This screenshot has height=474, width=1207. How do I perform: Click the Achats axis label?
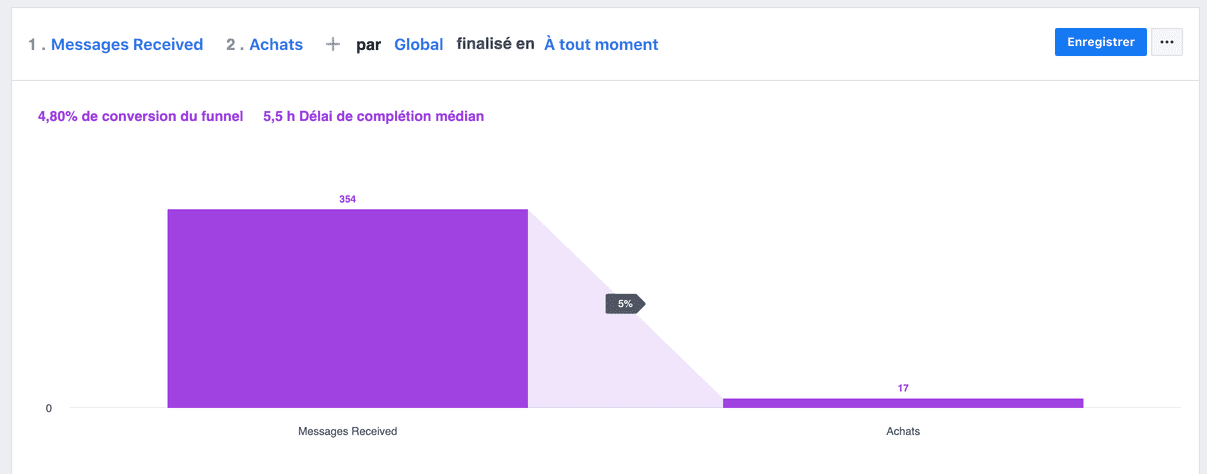click(x=903, y=432)
